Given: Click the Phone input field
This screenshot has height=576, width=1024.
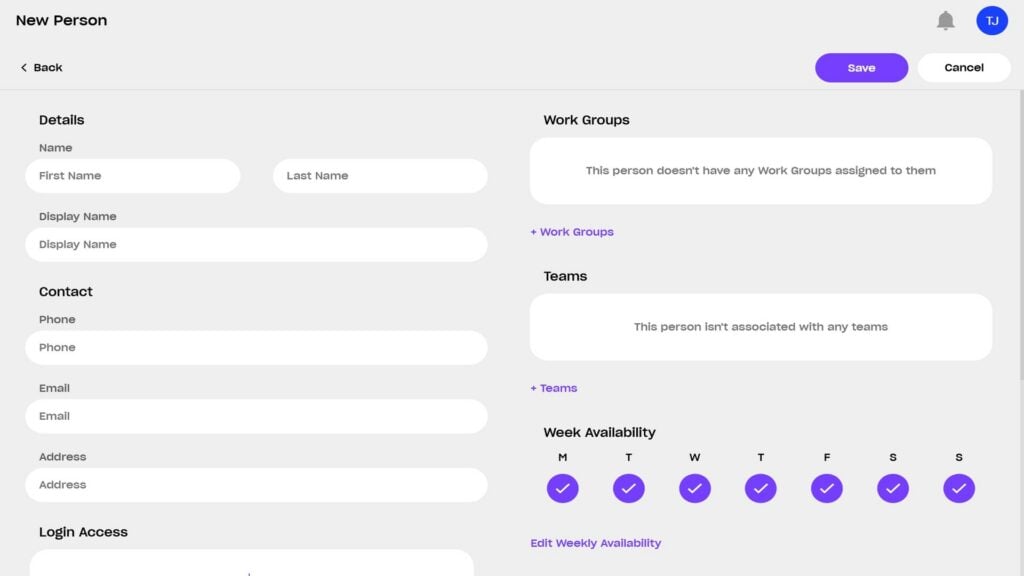Looking at the screenshot, I should (256, 347).
